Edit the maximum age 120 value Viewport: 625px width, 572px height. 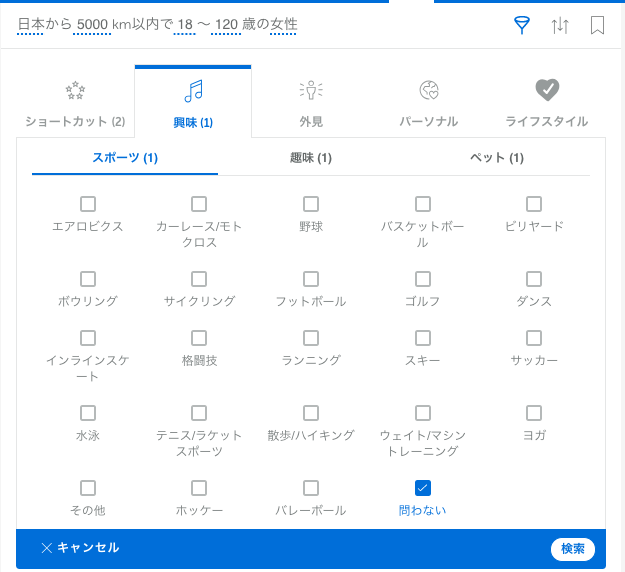pos(228,24)
